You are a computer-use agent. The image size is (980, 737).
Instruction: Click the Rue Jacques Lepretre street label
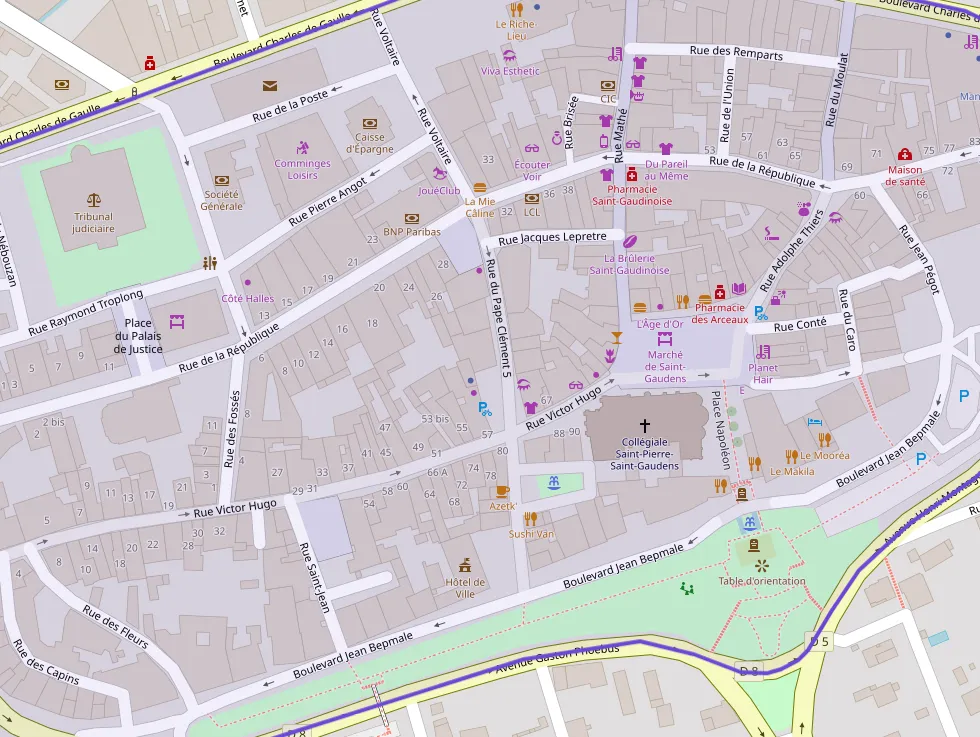[552, 237]
